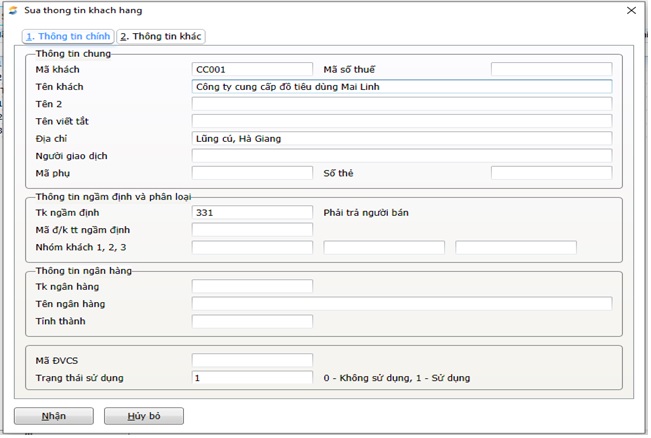Viewport: 651px width, 438px height.
Task: Click the Tk ngân hàng input field
Action: pos(252,287)
